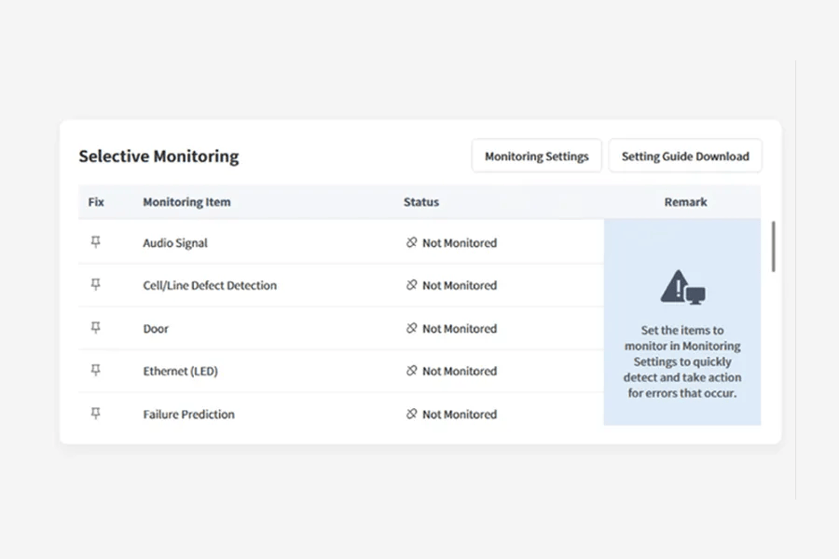Click the Status column header
Viewport: 839px width, 559px height.
coord(421,202)
